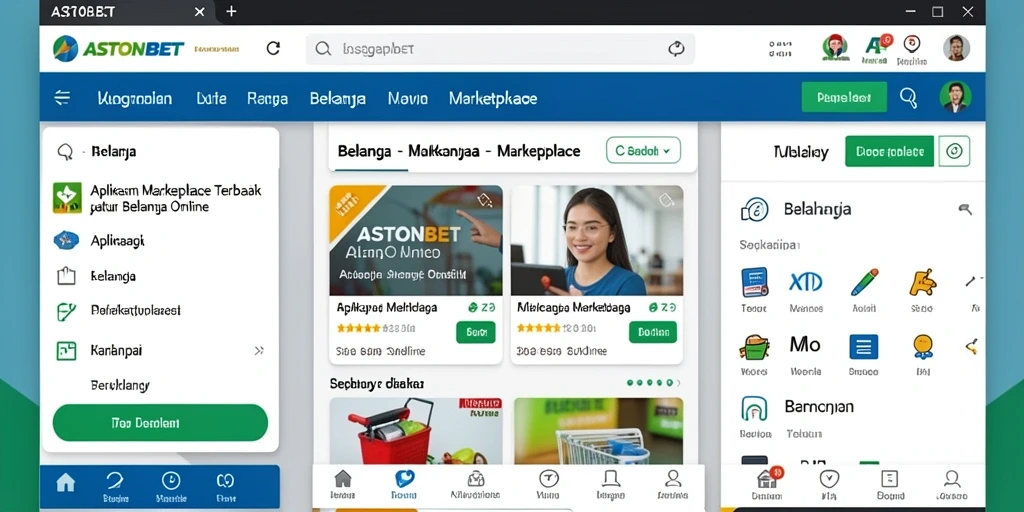Click the carousel pagination dots

tap(650, 383)
